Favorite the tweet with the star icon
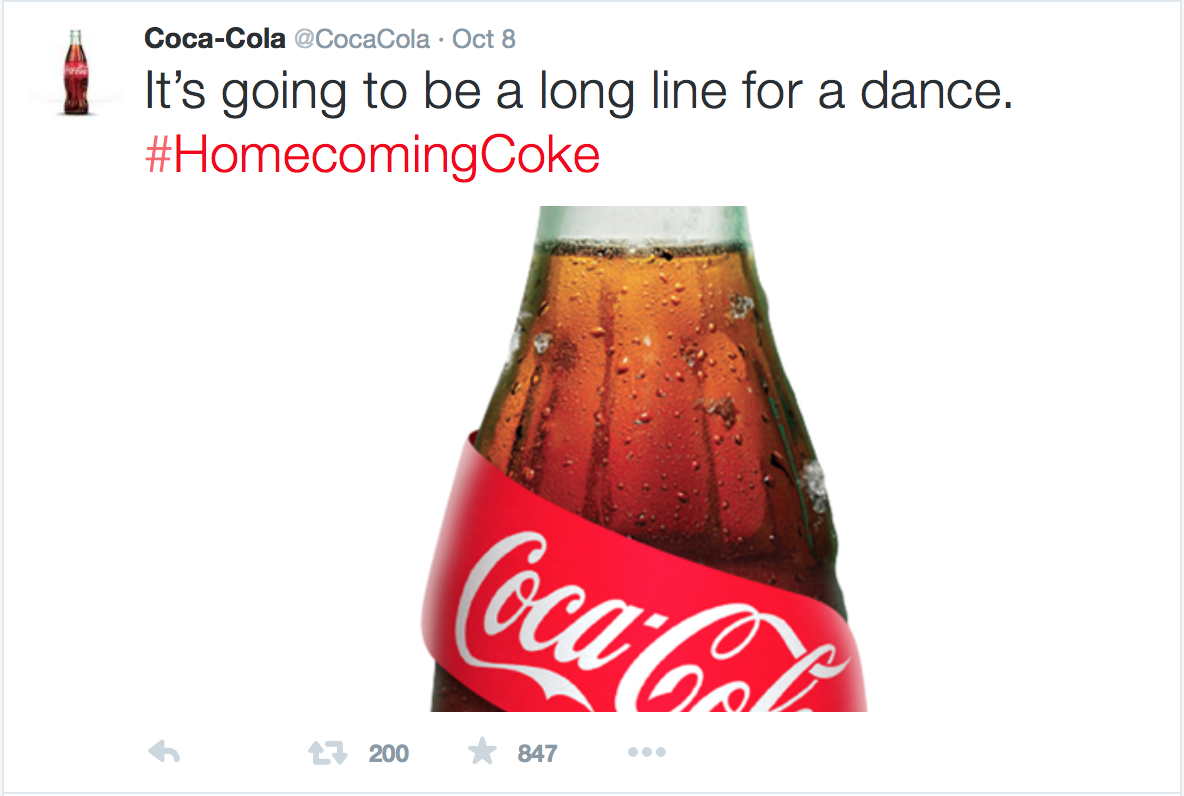Viewport: 1184px width, 796px height. pyautogui.click(x=483, y=752)
